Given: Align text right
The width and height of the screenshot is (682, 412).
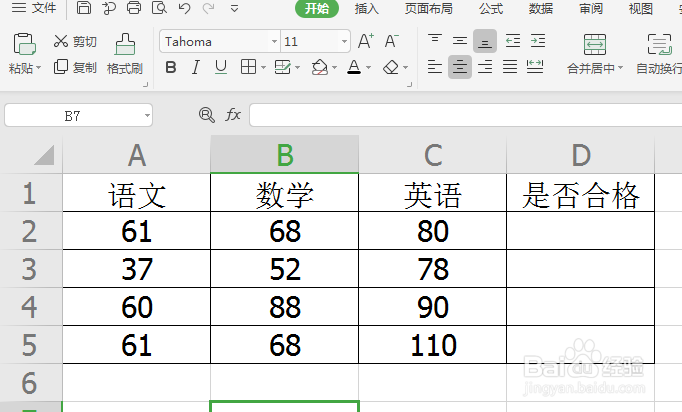Looking at the screenshot, I should pos(485,67).
